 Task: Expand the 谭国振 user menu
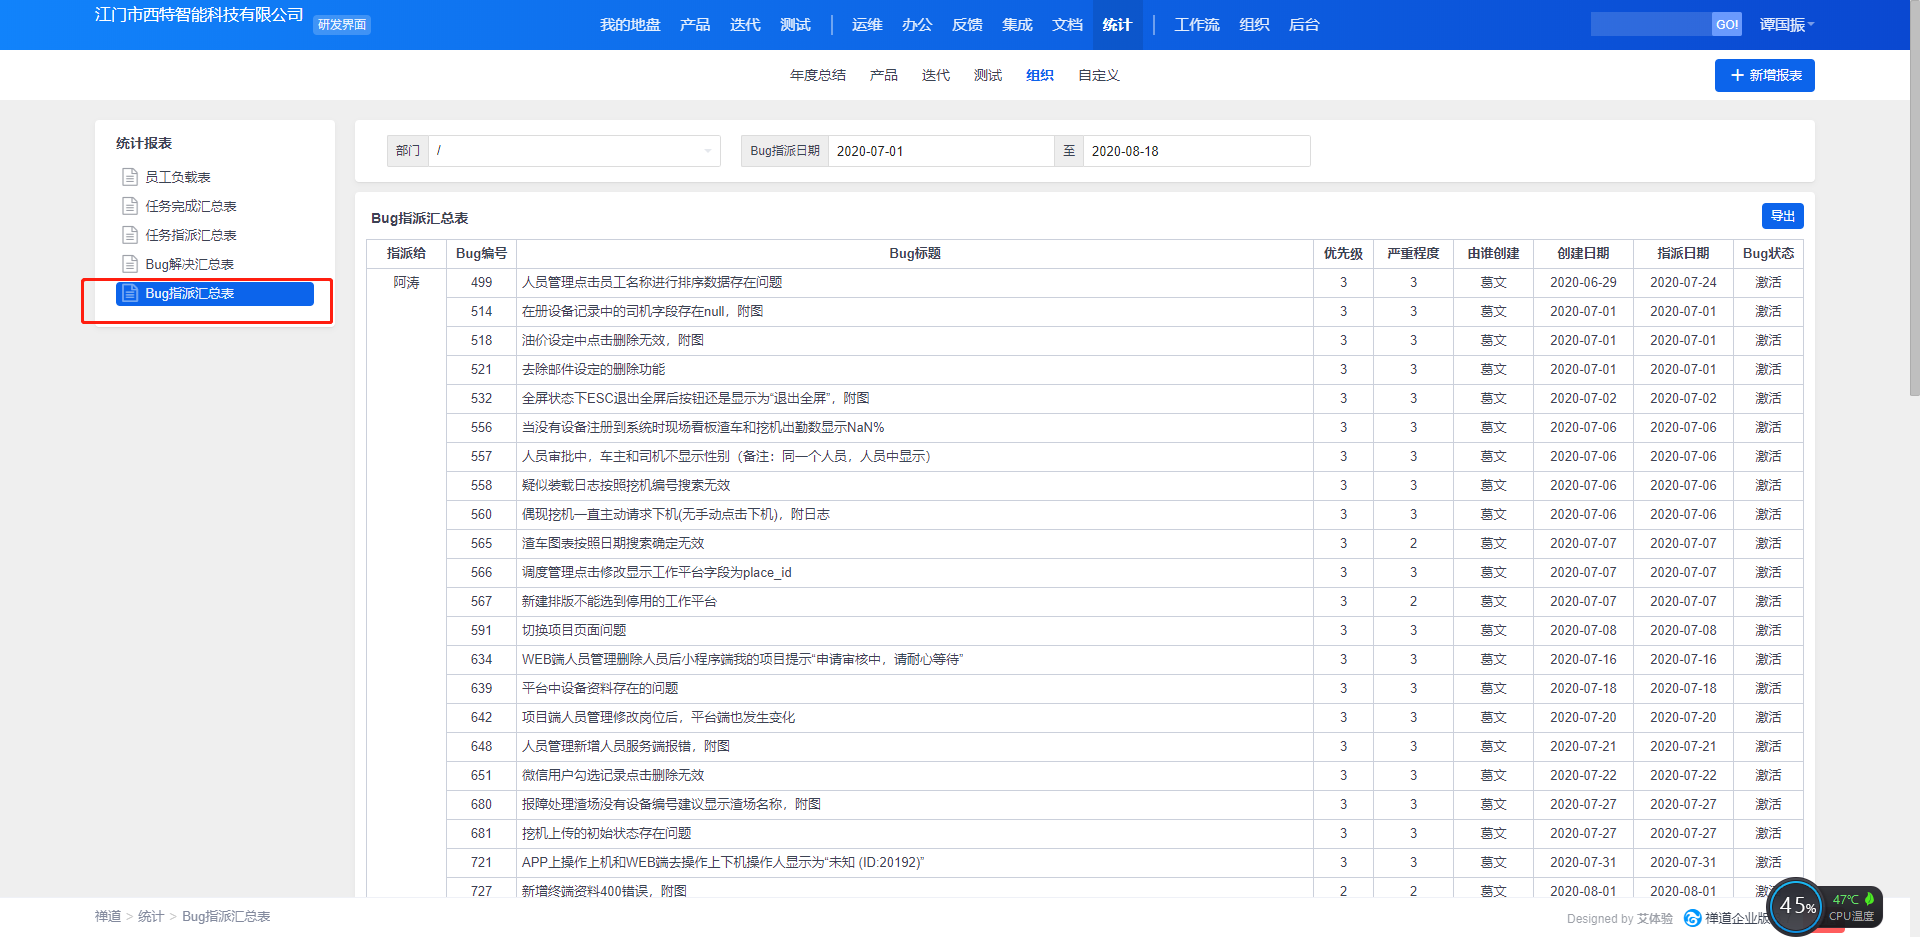tap(1786, 25)
